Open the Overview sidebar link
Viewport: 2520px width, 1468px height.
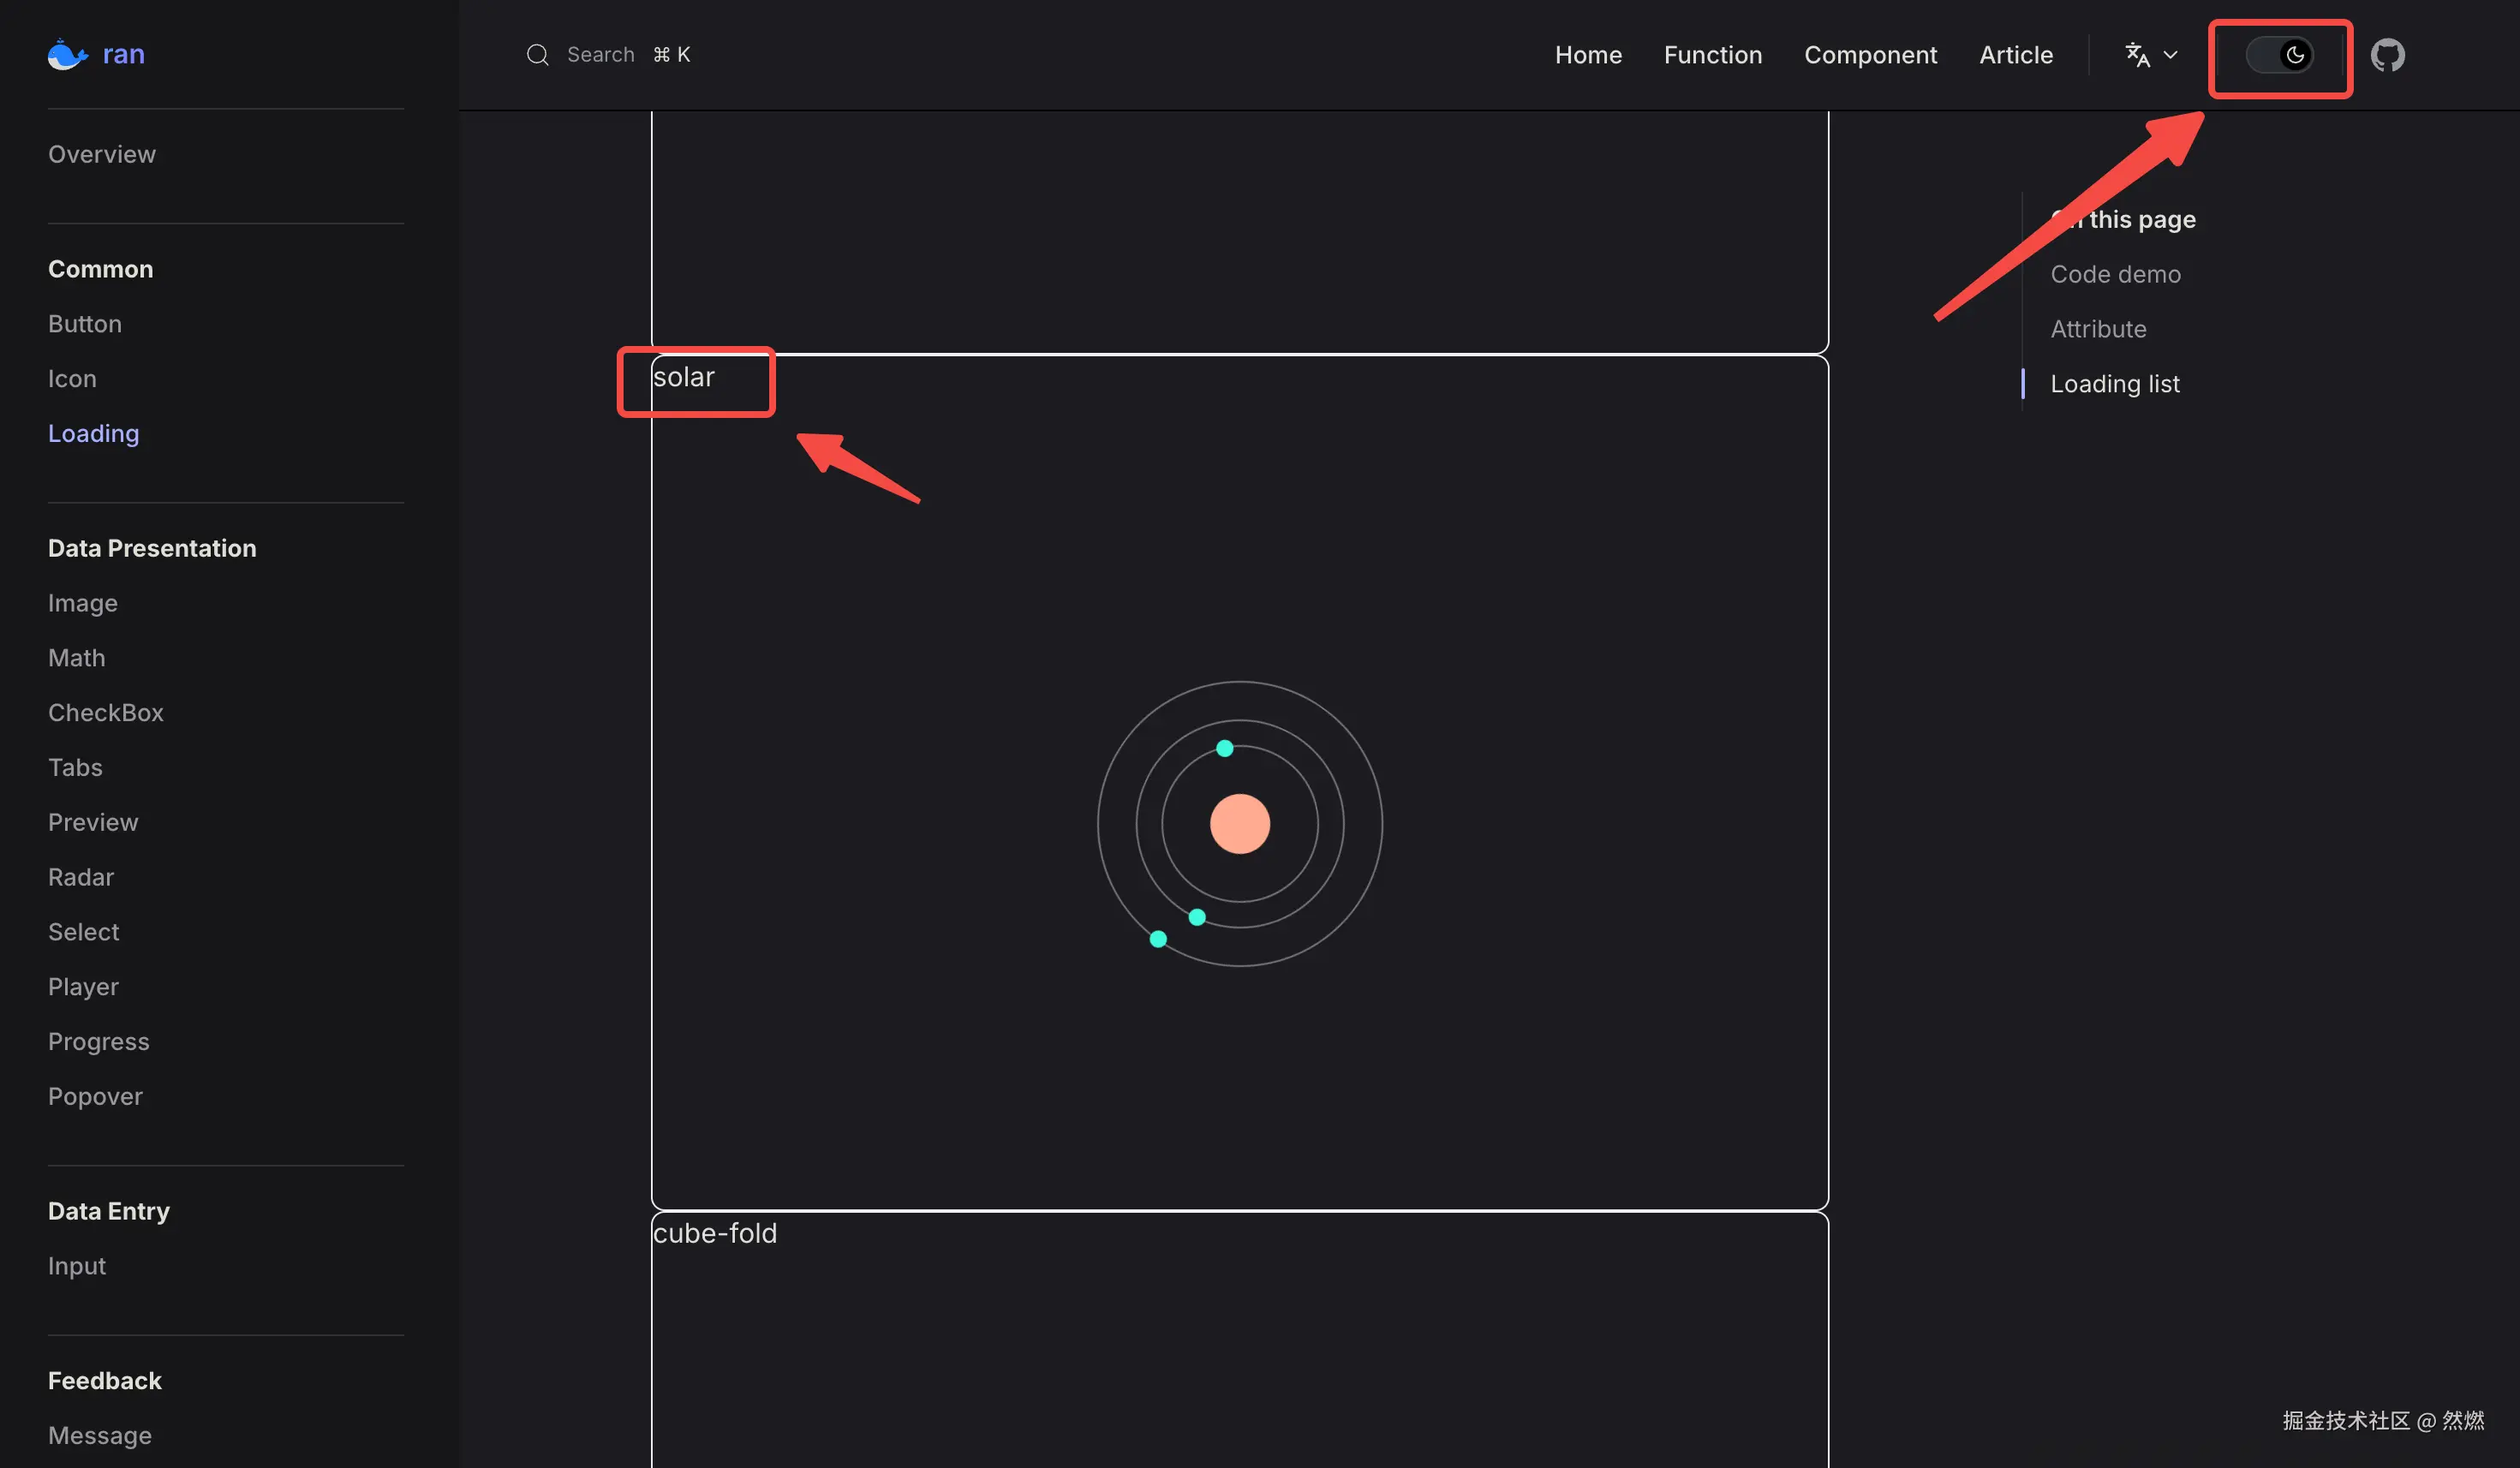pos(102,154)
